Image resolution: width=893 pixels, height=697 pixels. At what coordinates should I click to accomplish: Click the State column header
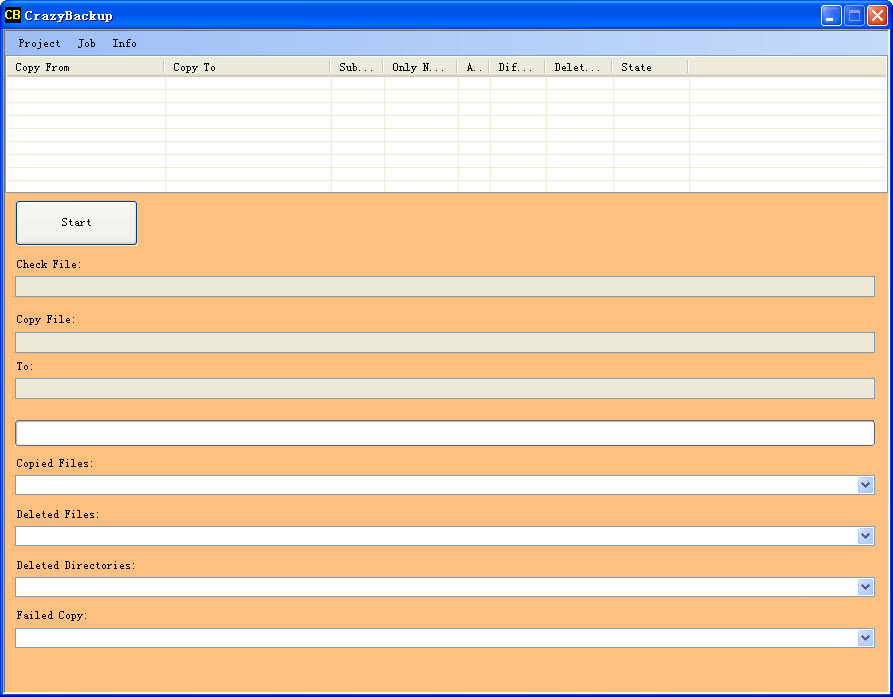point(649,67)
